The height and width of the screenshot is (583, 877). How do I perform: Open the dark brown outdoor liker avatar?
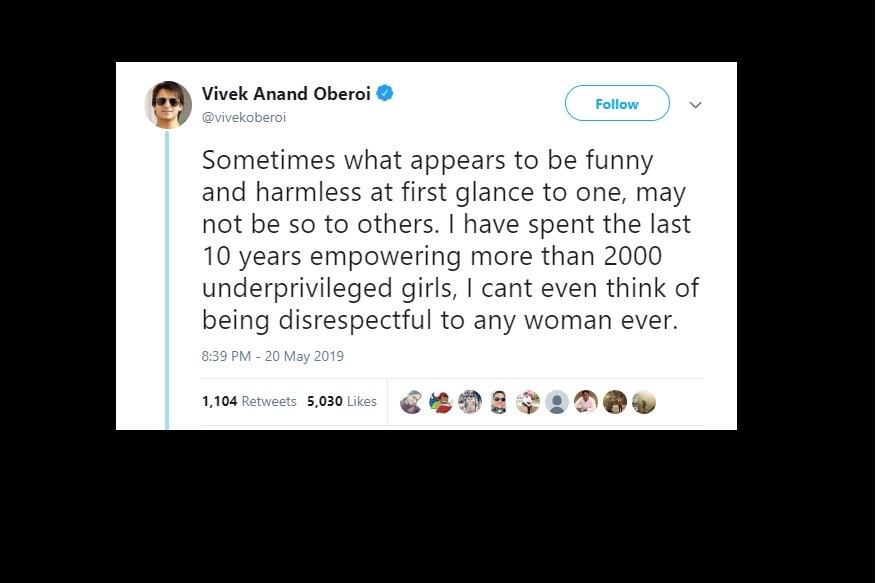pyautogui.click(x=615, y=402)
